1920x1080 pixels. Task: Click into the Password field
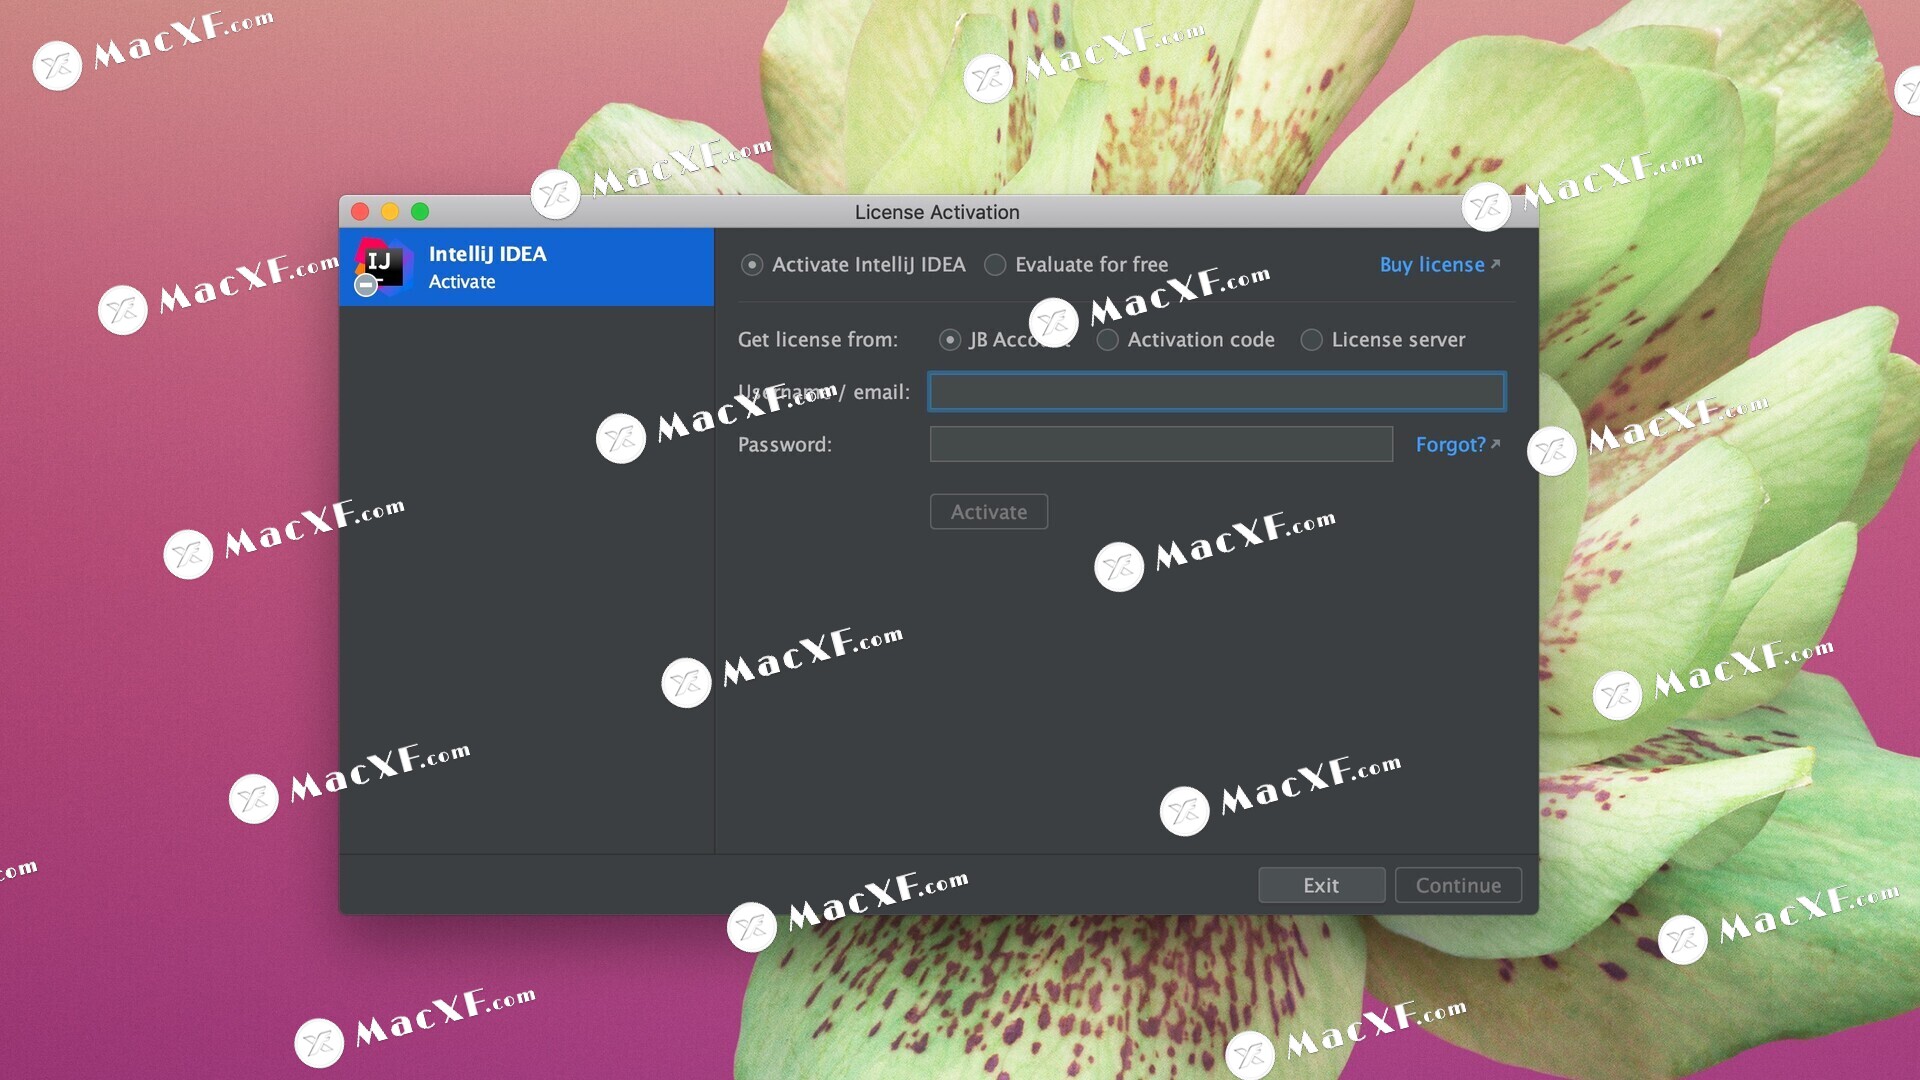(x=1160, y=444)
